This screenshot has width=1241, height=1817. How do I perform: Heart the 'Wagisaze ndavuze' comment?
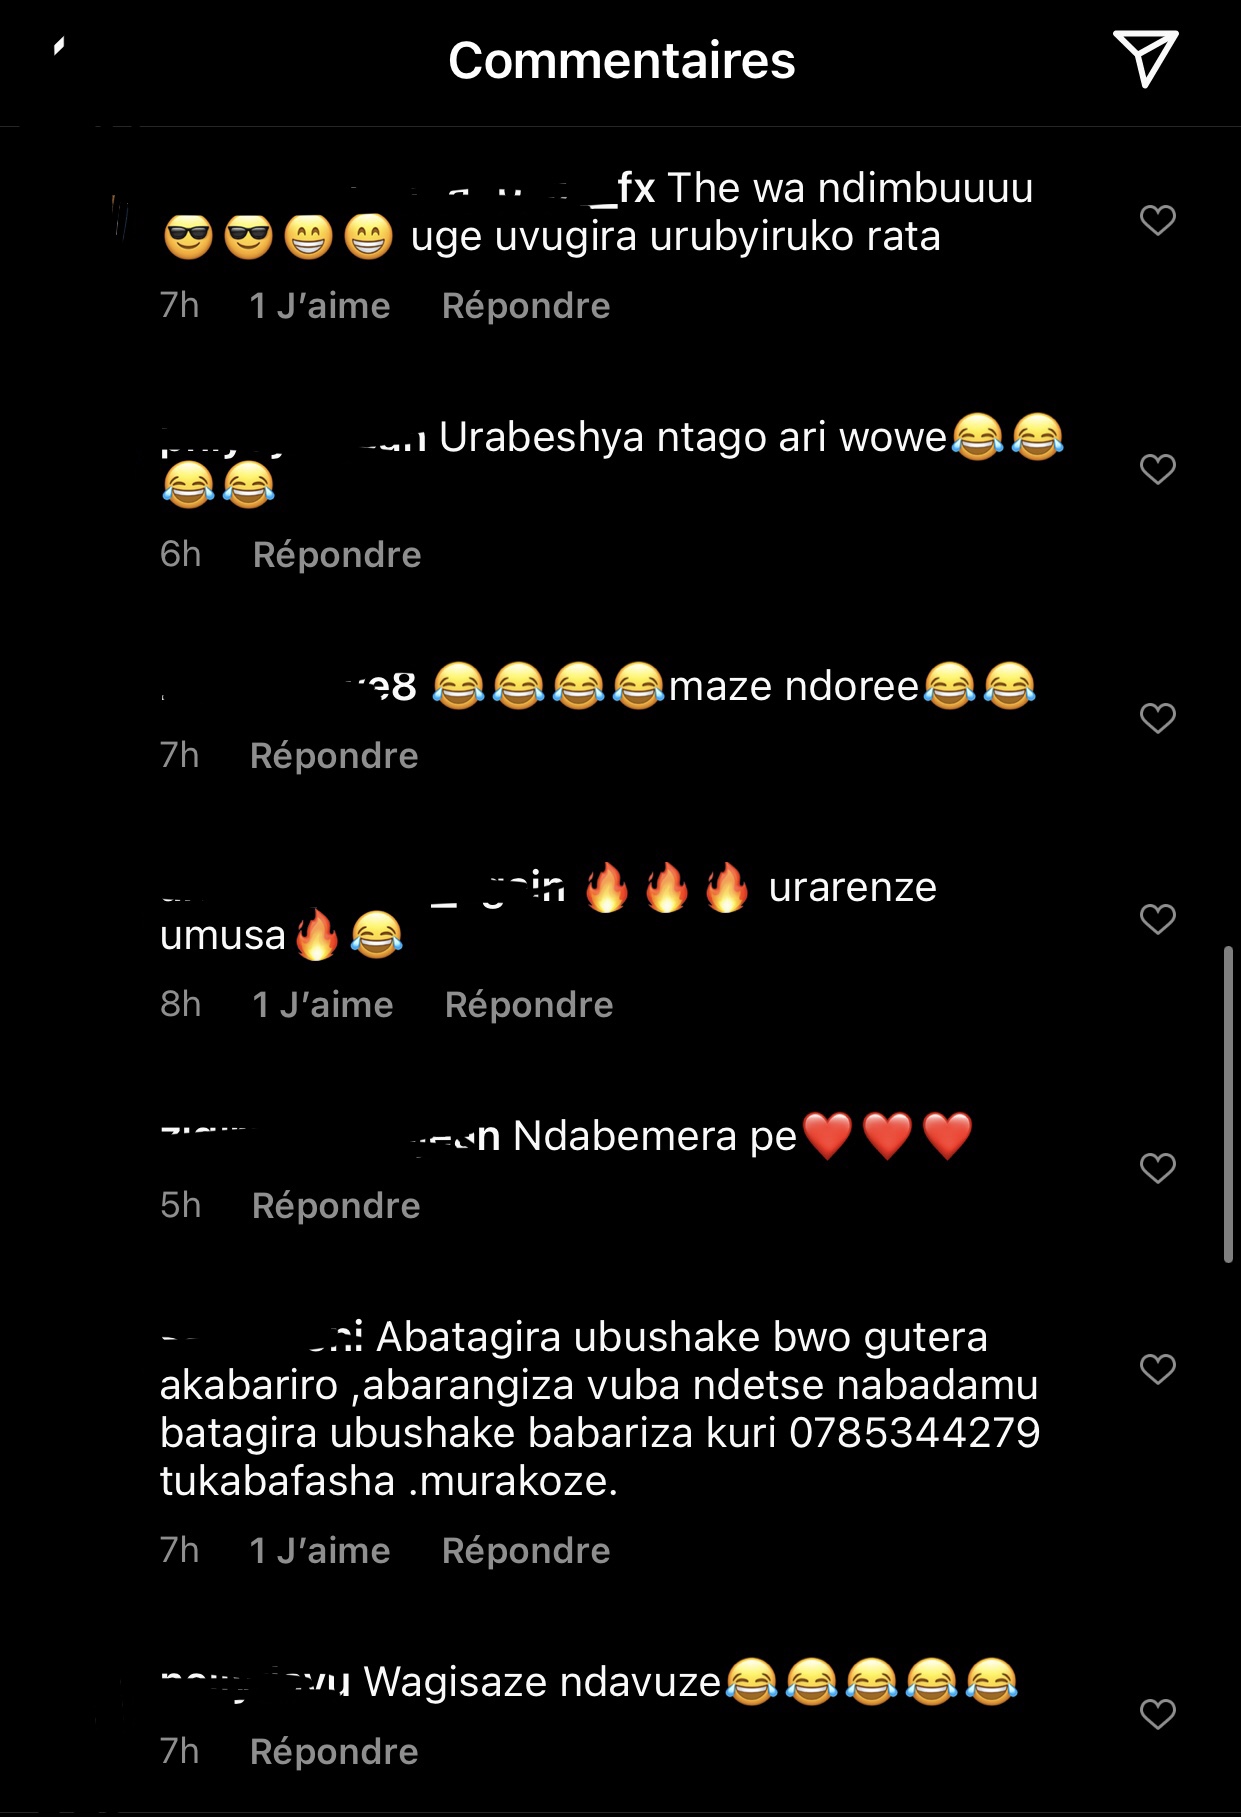1157,1714
